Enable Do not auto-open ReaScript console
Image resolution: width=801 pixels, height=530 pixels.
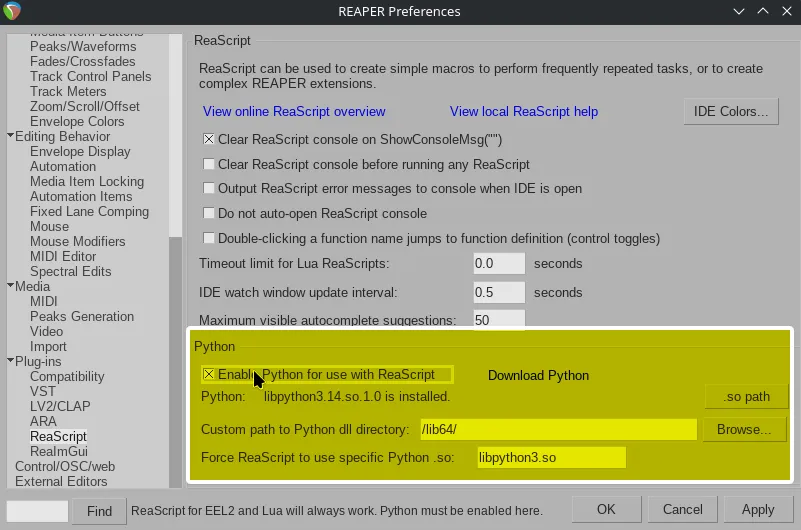click(208, 213)
